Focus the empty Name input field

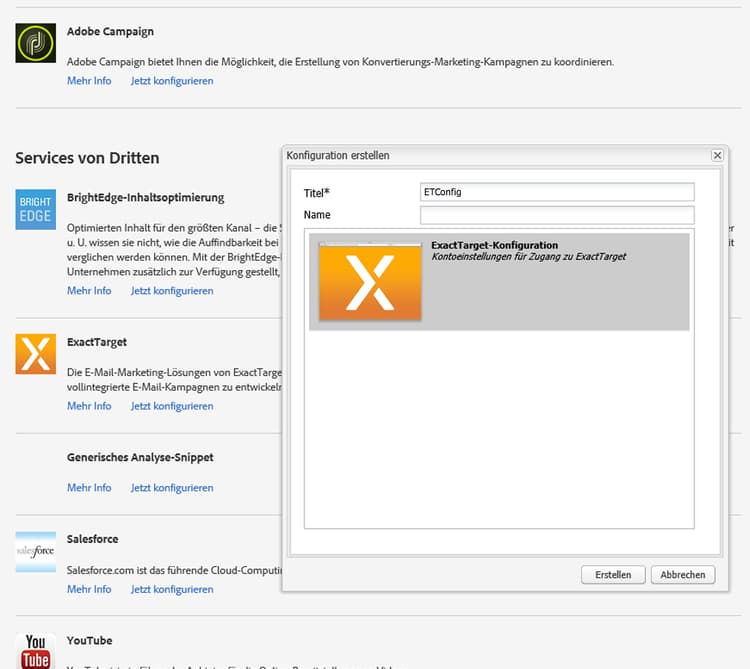tap(557, 215)
